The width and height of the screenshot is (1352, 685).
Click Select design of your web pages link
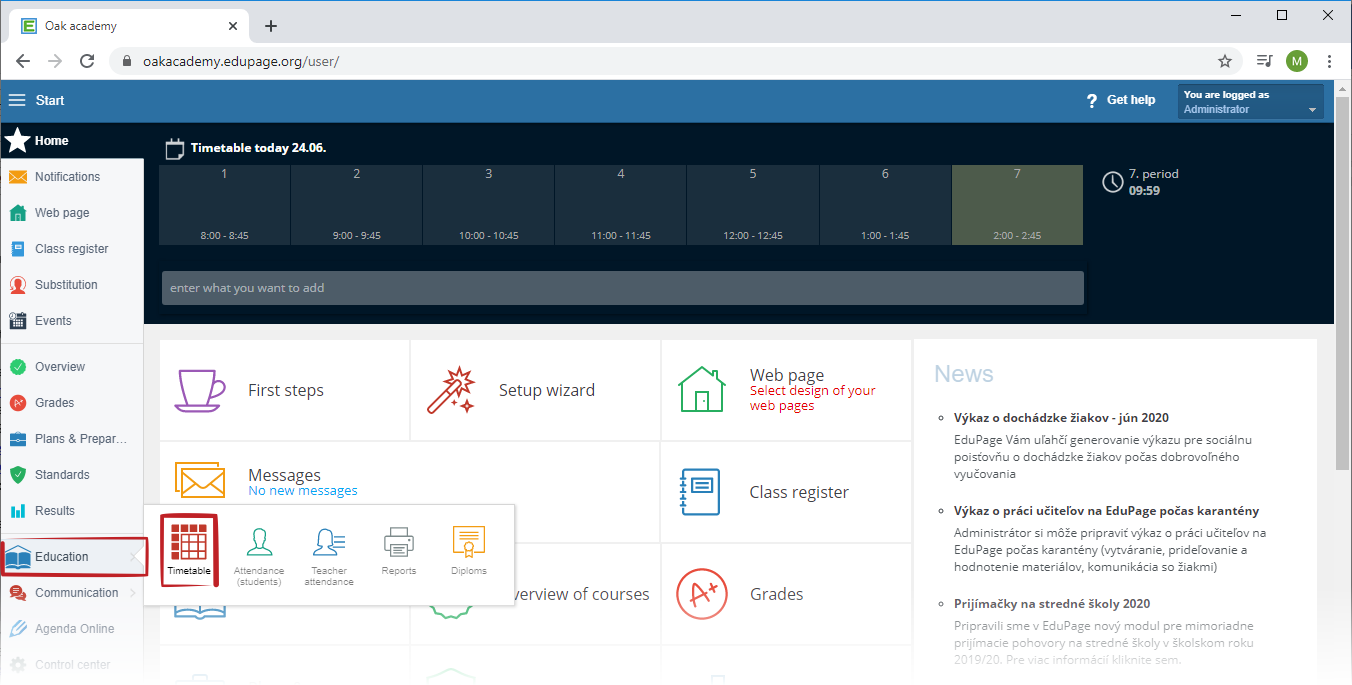click(813, 398)
